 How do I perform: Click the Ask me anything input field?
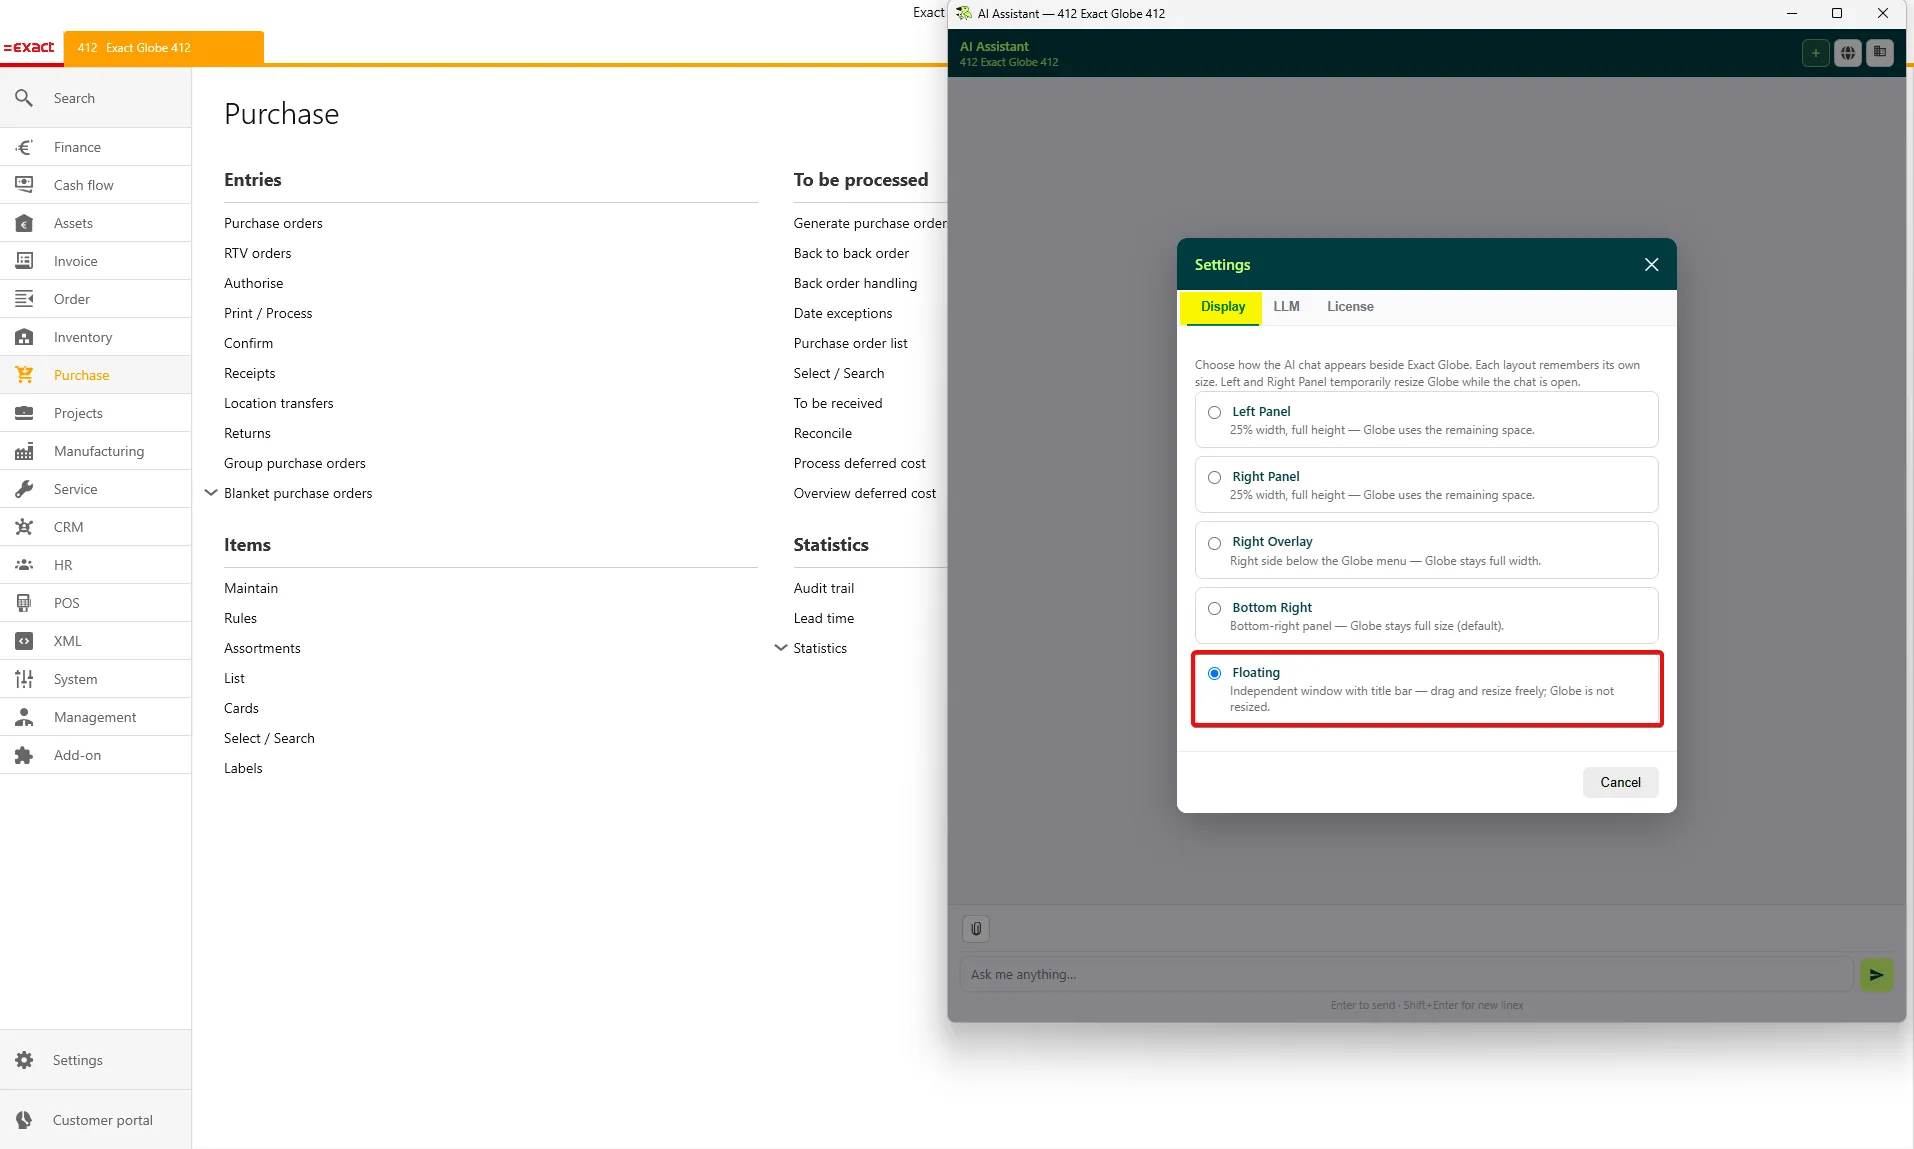1406,975
